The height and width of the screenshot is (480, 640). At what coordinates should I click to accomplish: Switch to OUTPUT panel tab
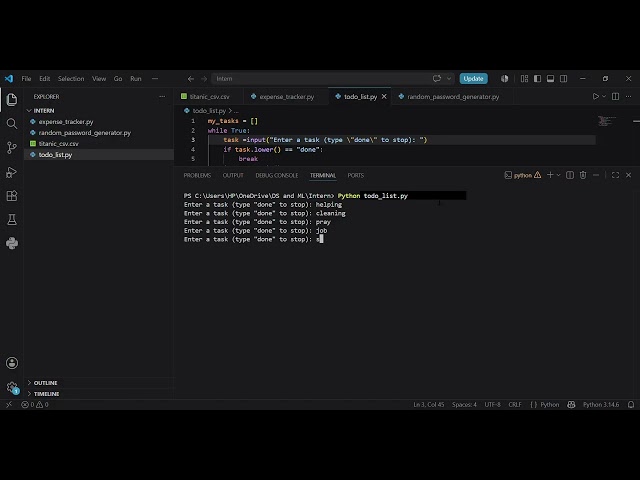(x=233, y=175)
